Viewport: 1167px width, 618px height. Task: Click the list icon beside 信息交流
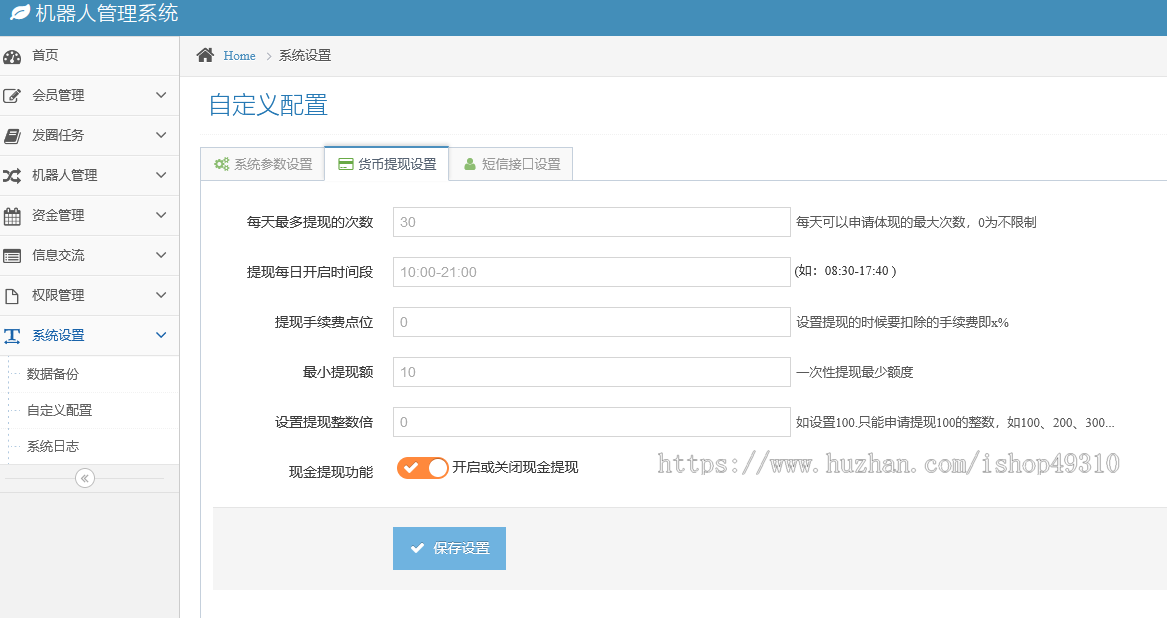12,256
